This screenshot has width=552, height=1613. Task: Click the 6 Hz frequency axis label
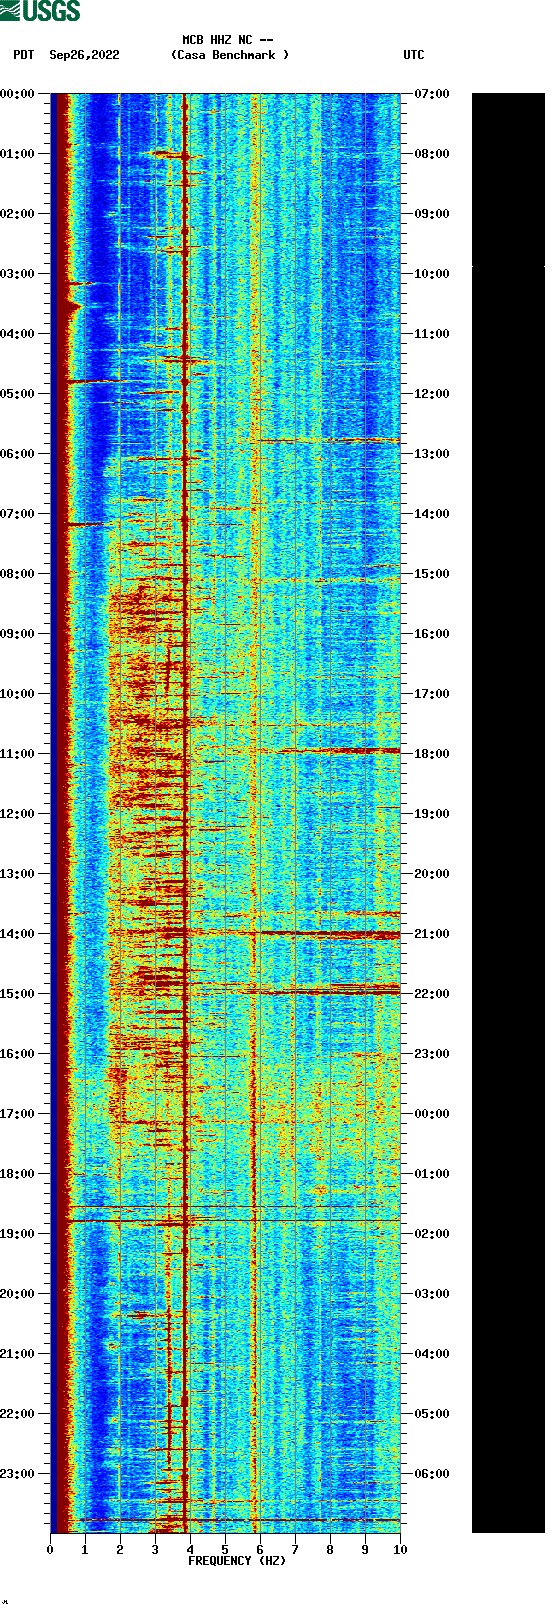(x=260, y=1550)
